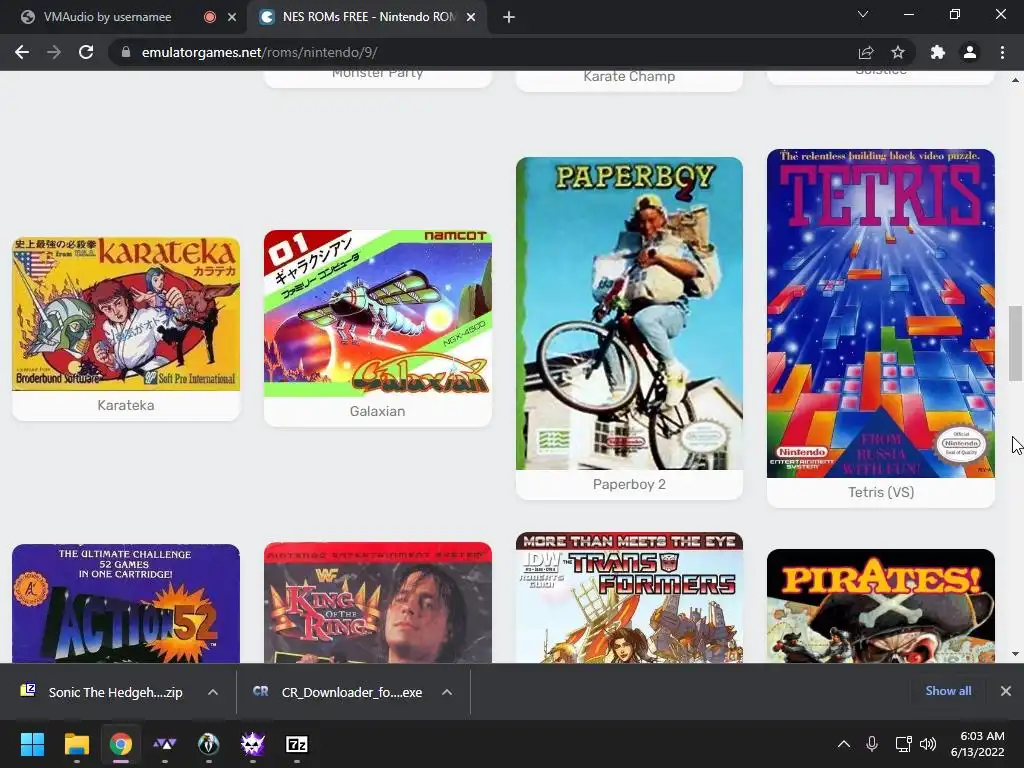1024x768 pixels.
Task: Click the Galaxian title link
Action: pos(377,411)
